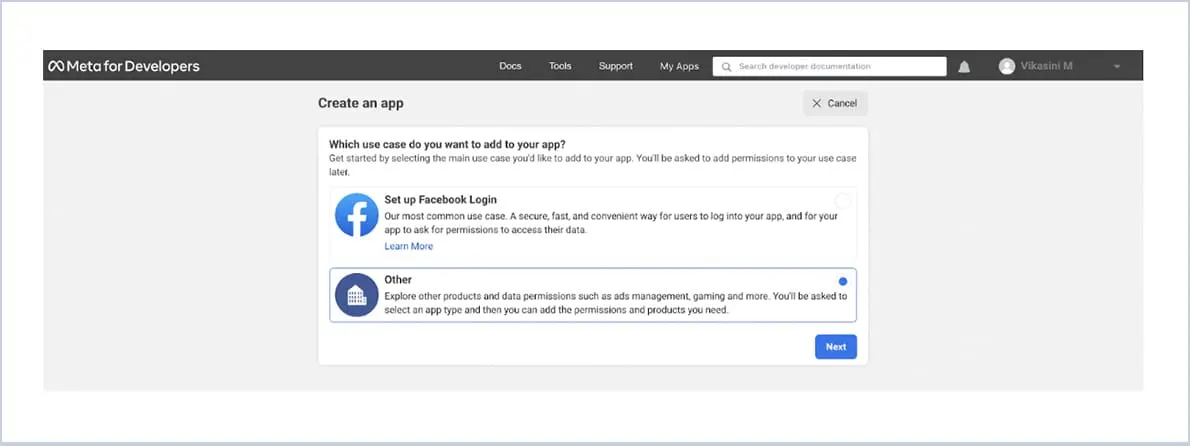Select the Set up Facebook Login radio button
The image size is (1190, 446).
pos(842,201)
